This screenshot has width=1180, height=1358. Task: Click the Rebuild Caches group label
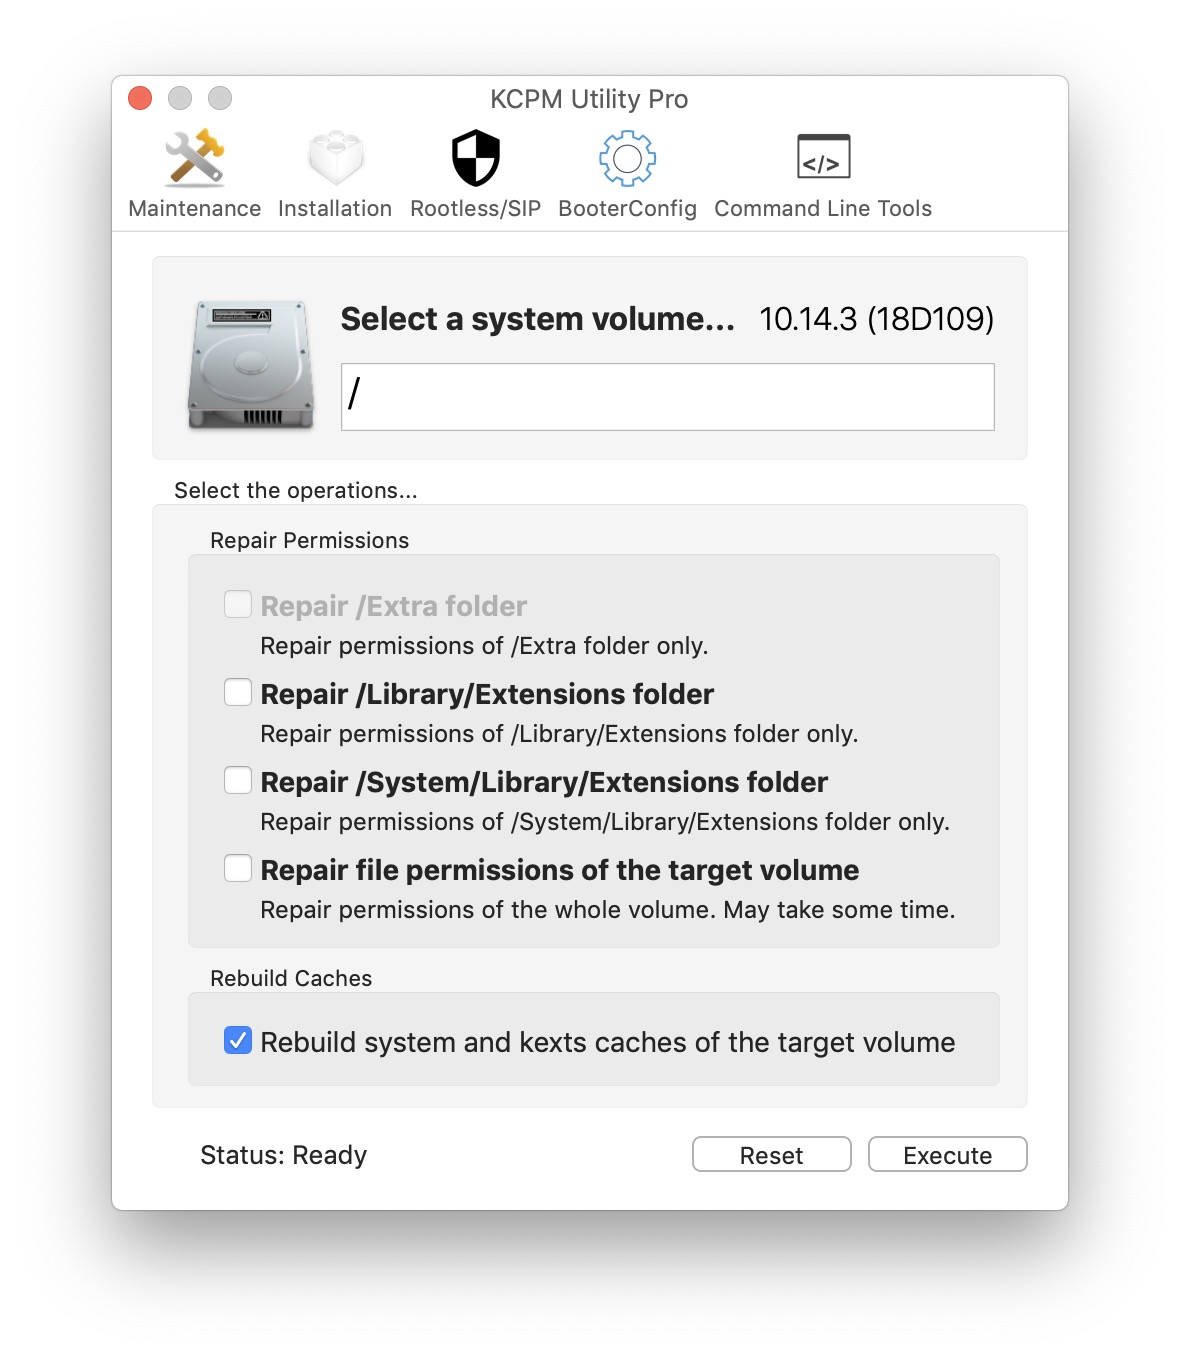coord(291,978)
